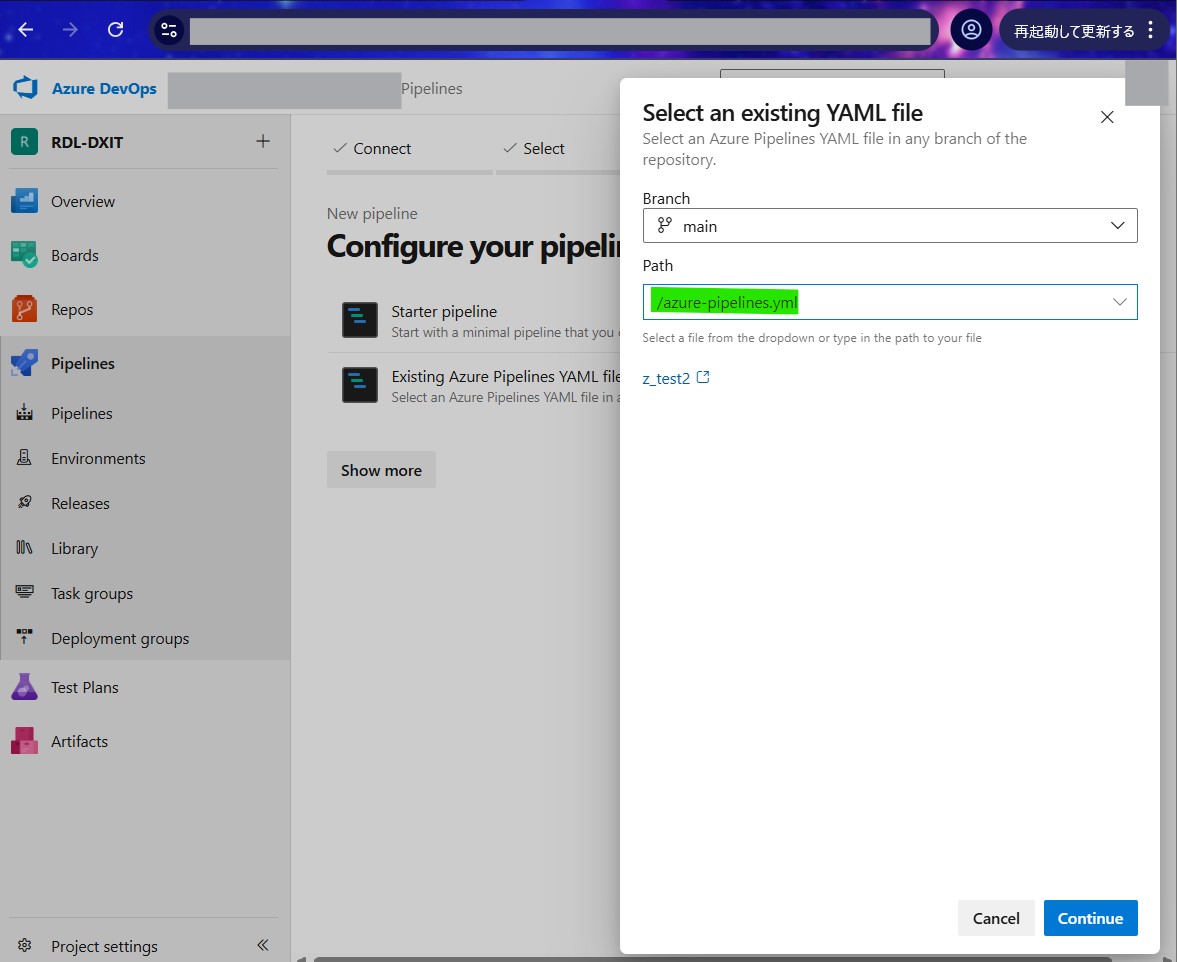Screen dimensions: 1177x962
Task: Click the external link icon beside z_test2
Action: [x=703, y=377]
